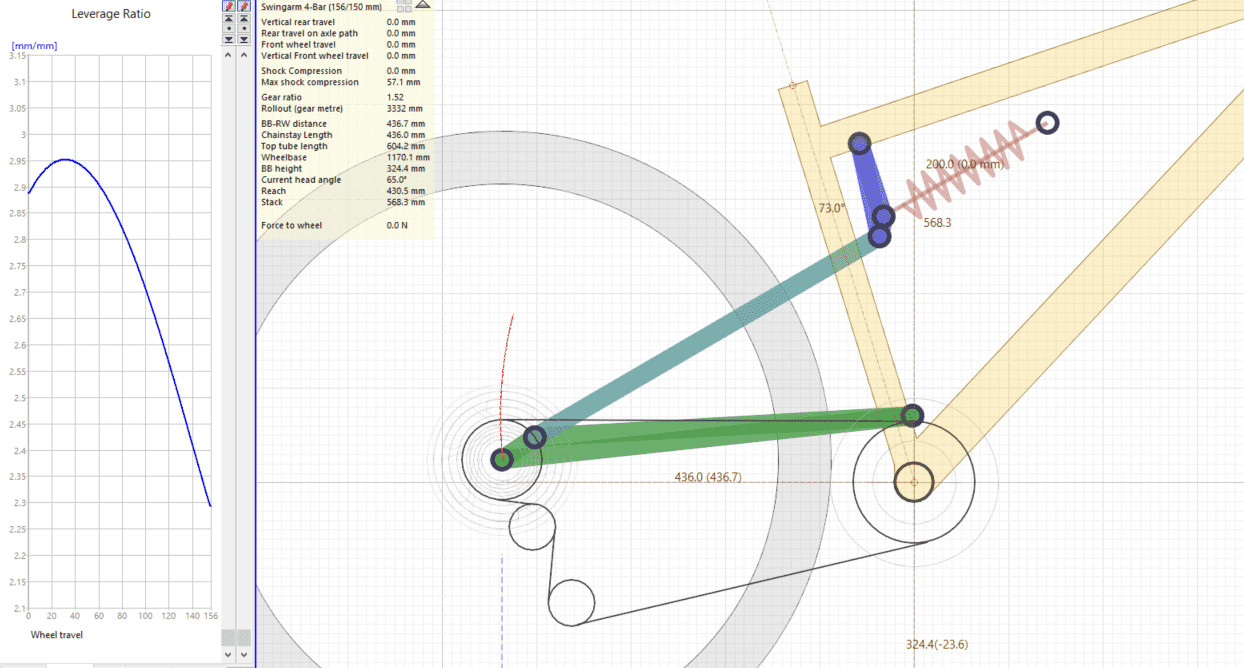Click the info panel grid layout icon
Image resolution: width=1244 pixels, height=668 pixels.
click(404, 5)
